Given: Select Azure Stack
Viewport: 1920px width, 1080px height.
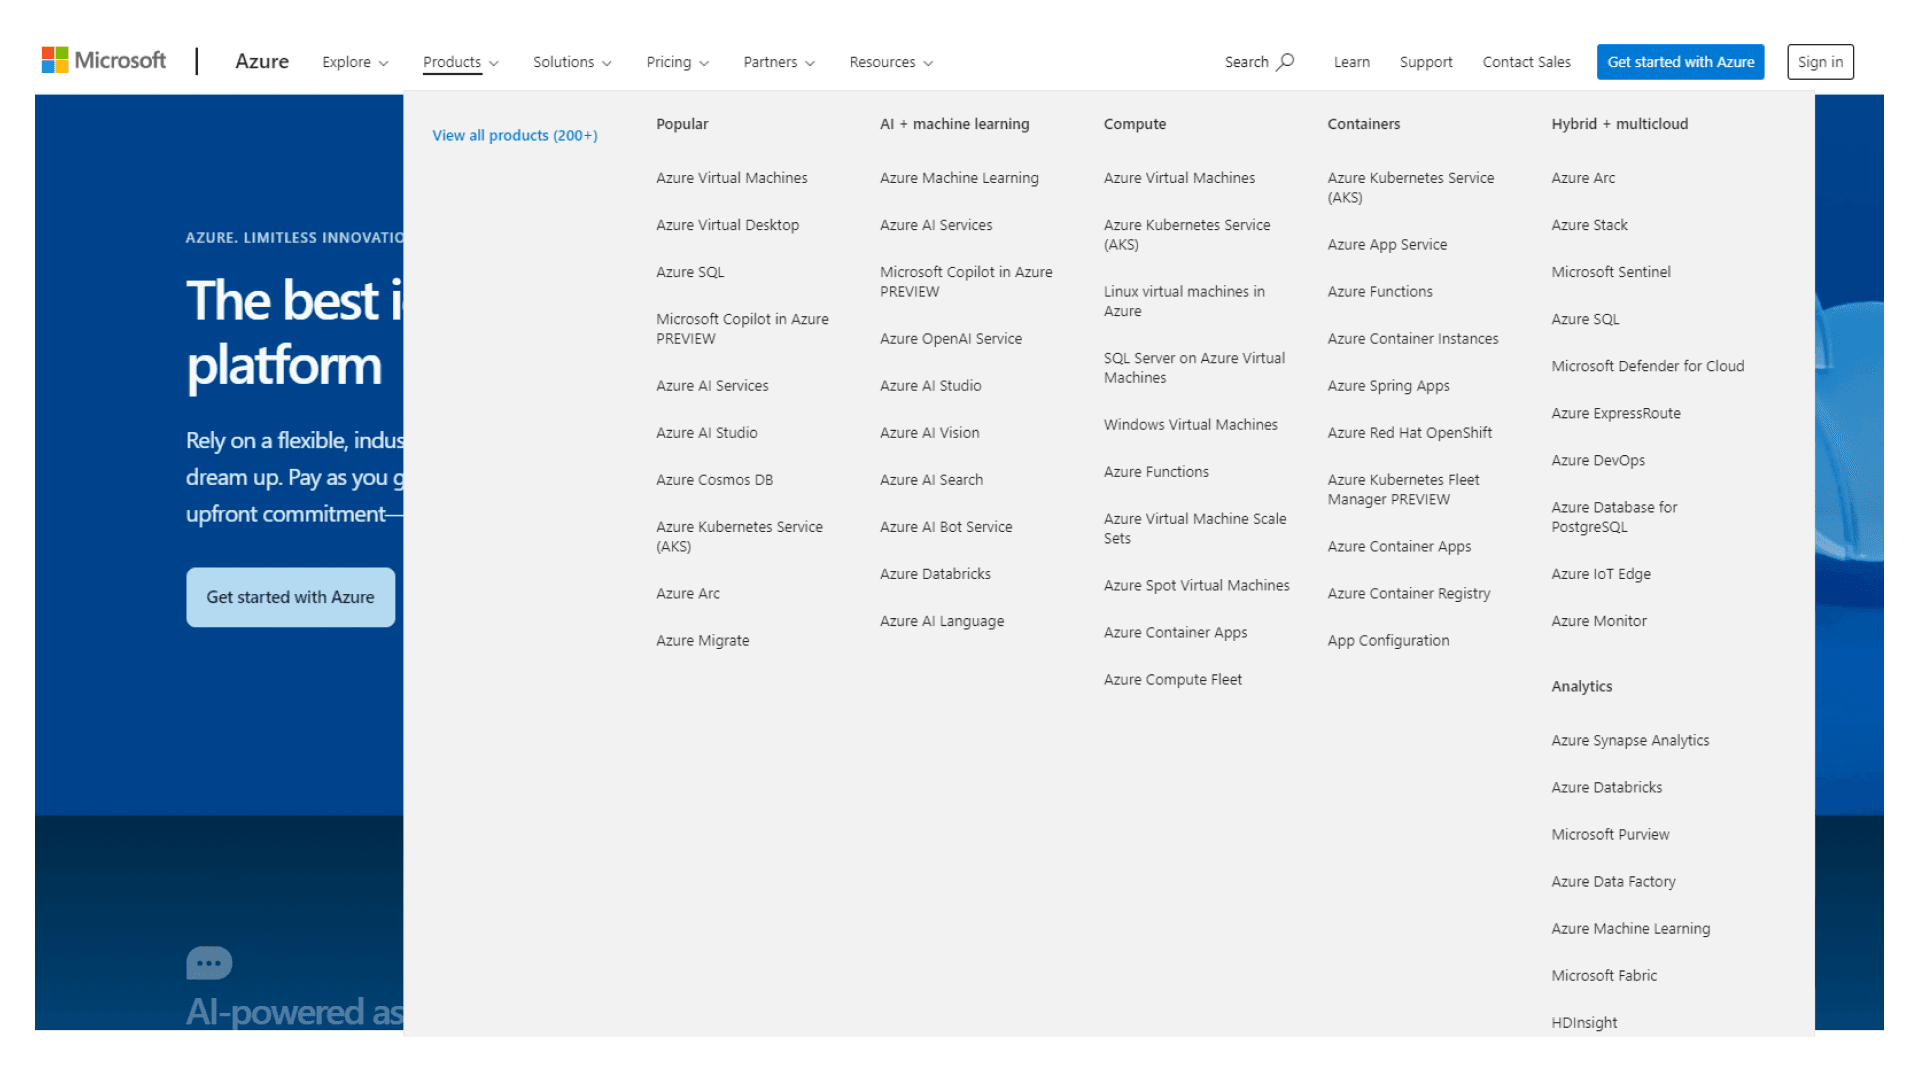Looking at the screenshot, I should click(x=1589, y=225).
